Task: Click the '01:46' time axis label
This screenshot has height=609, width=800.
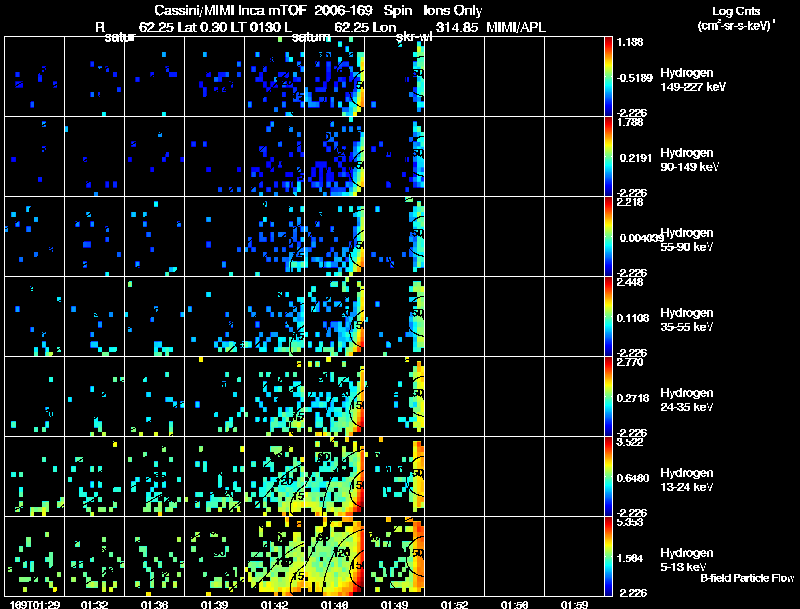Action: (x=334, y=605)
